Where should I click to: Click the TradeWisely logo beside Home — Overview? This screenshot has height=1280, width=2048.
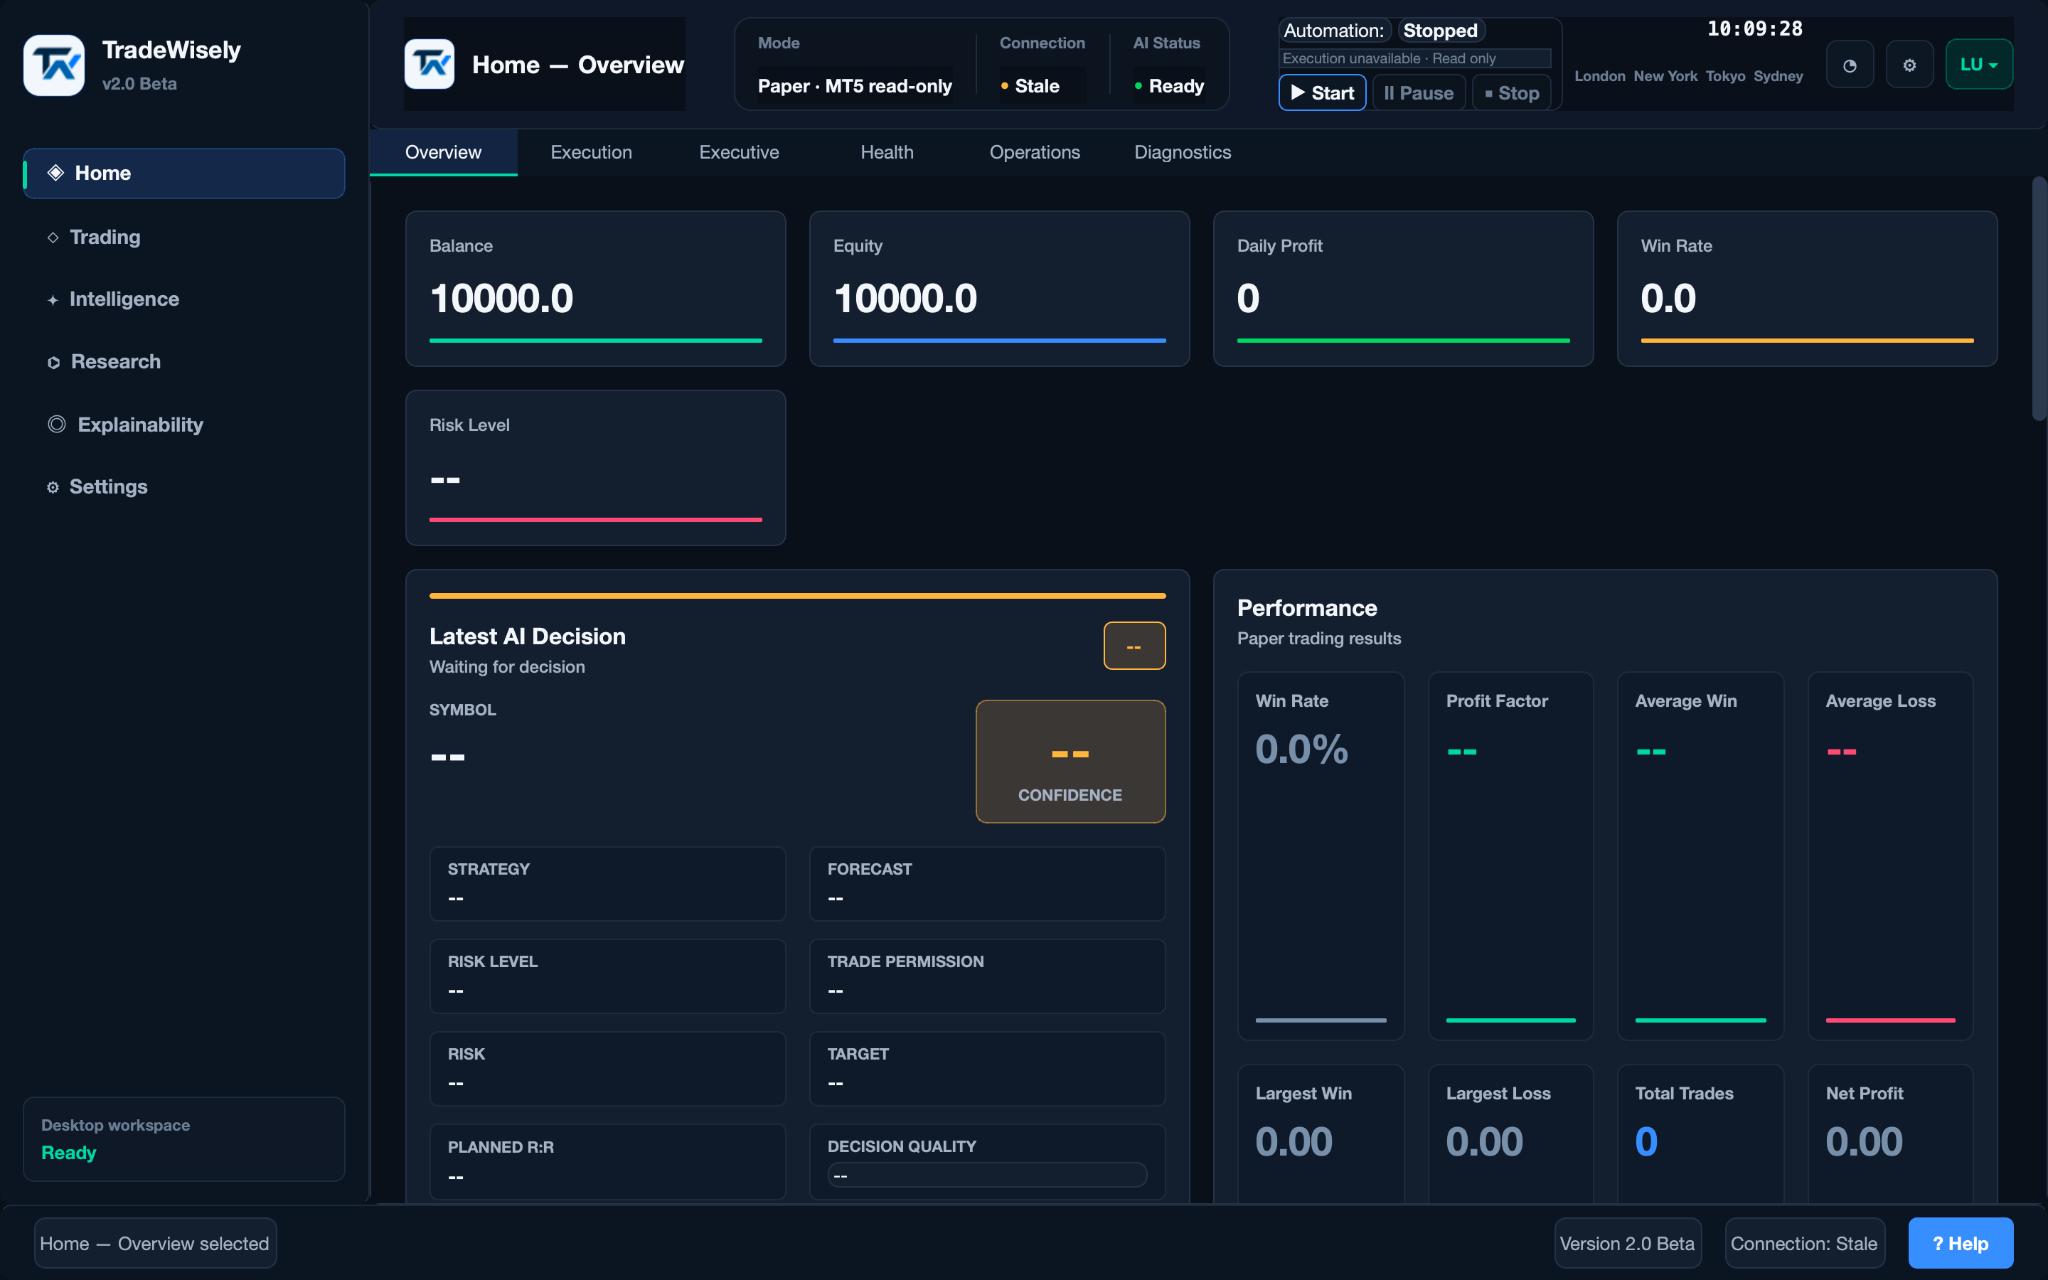[x=430, y=64]
